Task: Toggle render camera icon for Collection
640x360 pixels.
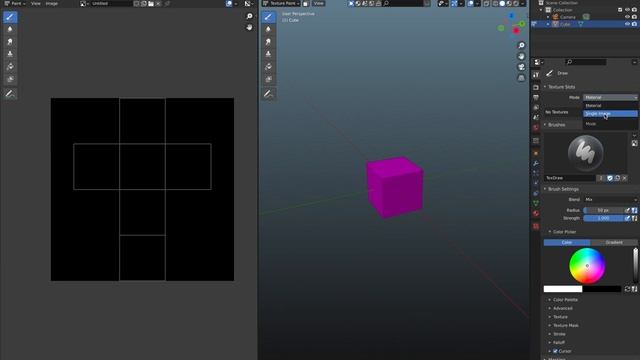Action: [x=634, y=10]
